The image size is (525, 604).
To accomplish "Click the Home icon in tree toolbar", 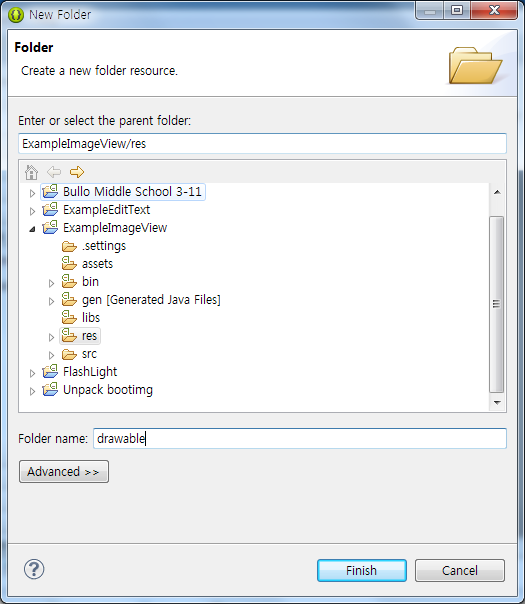I will click(x=31, y=172).
